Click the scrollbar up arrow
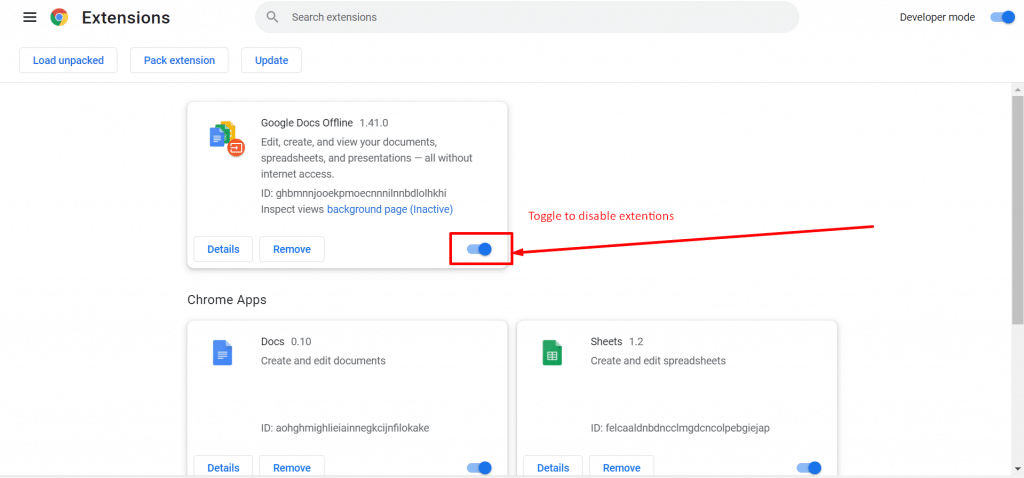The height and width of the screenshot is (478, 1024). [x=1017, y=89]
